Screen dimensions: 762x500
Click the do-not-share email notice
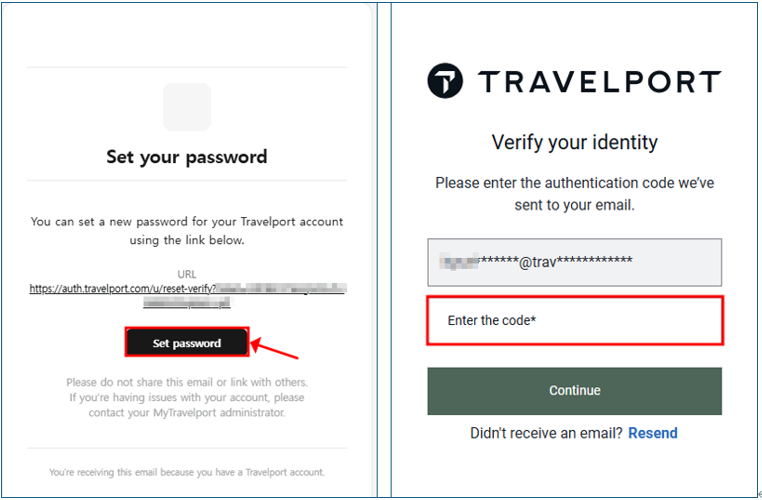[187, 397]
